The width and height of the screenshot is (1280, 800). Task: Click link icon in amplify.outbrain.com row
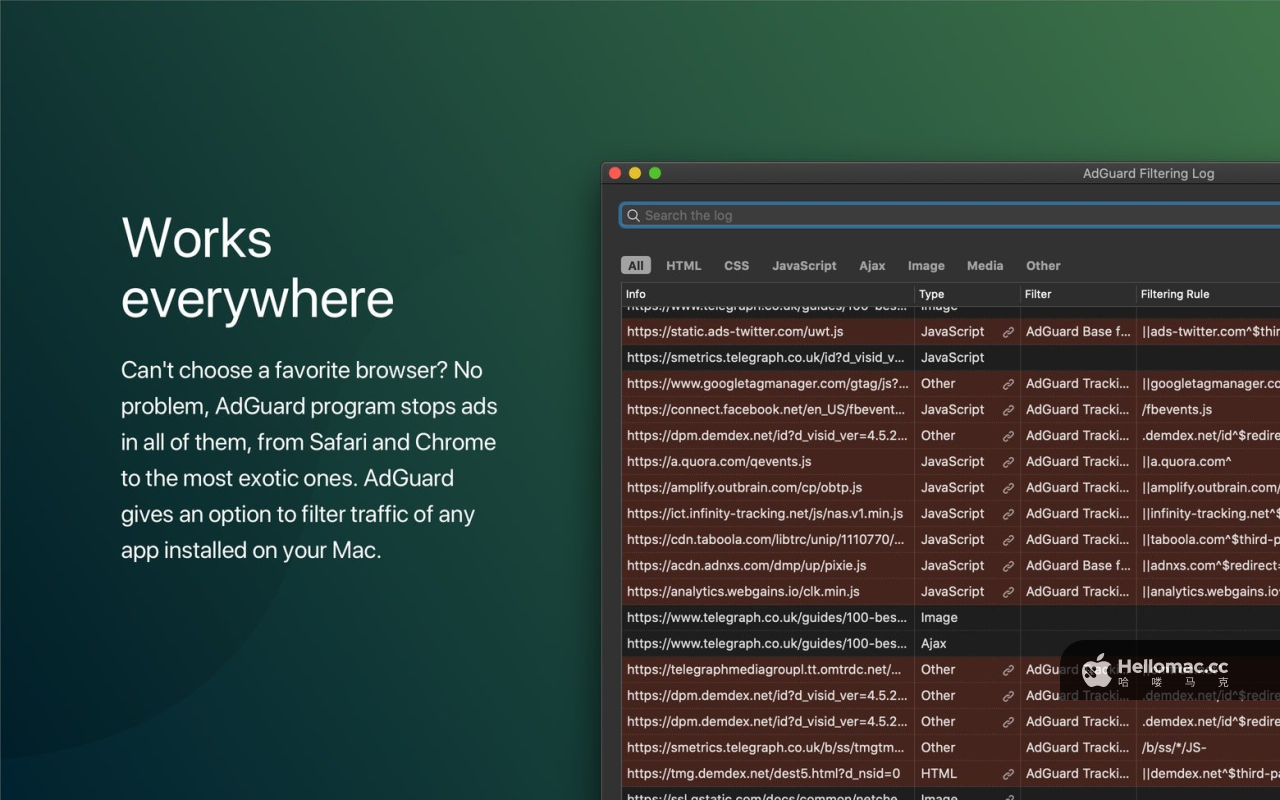pos(1008,488)
